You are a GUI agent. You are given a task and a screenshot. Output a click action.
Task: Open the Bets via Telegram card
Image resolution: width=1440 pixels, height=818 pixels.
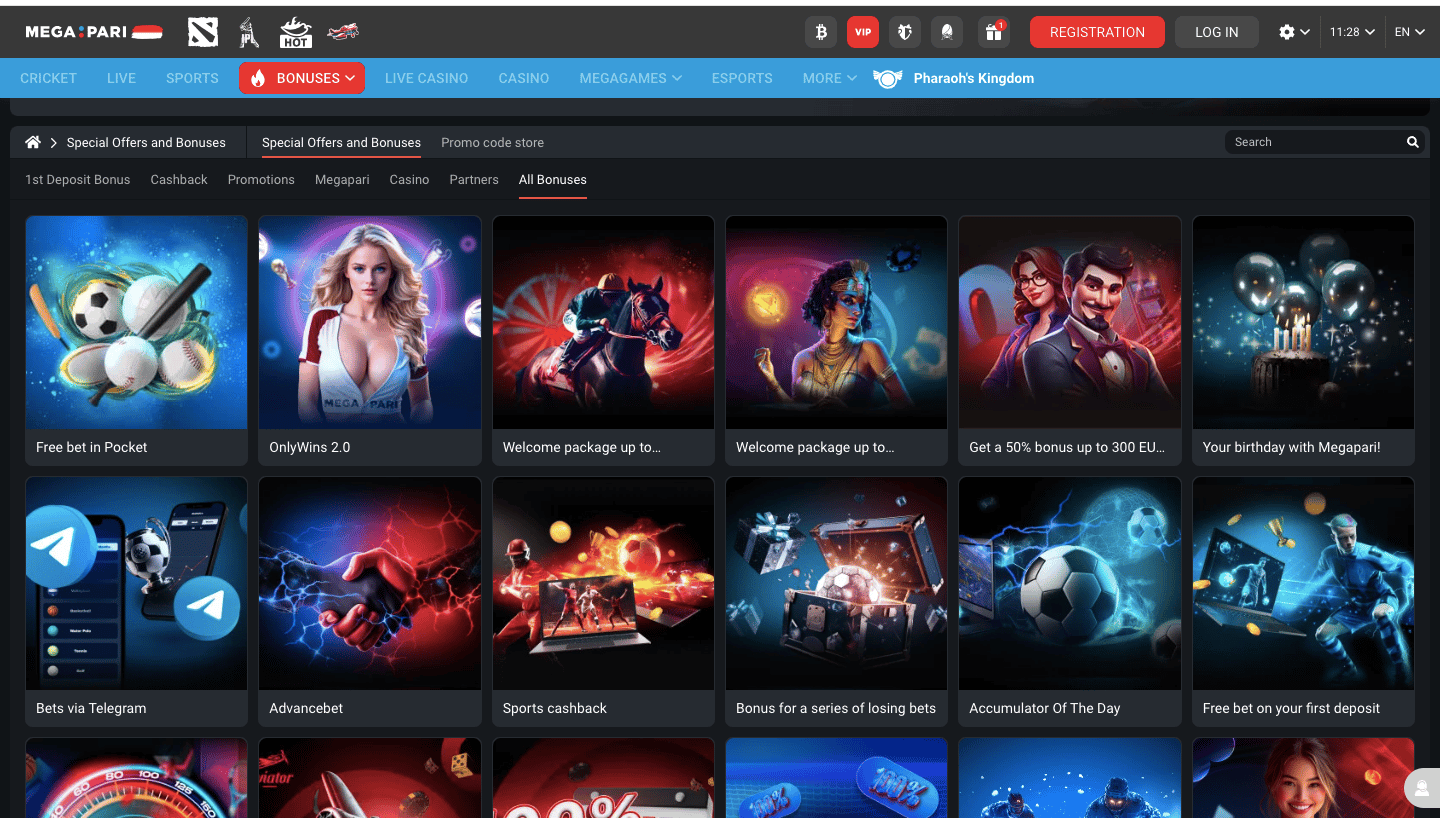(136, 601)
